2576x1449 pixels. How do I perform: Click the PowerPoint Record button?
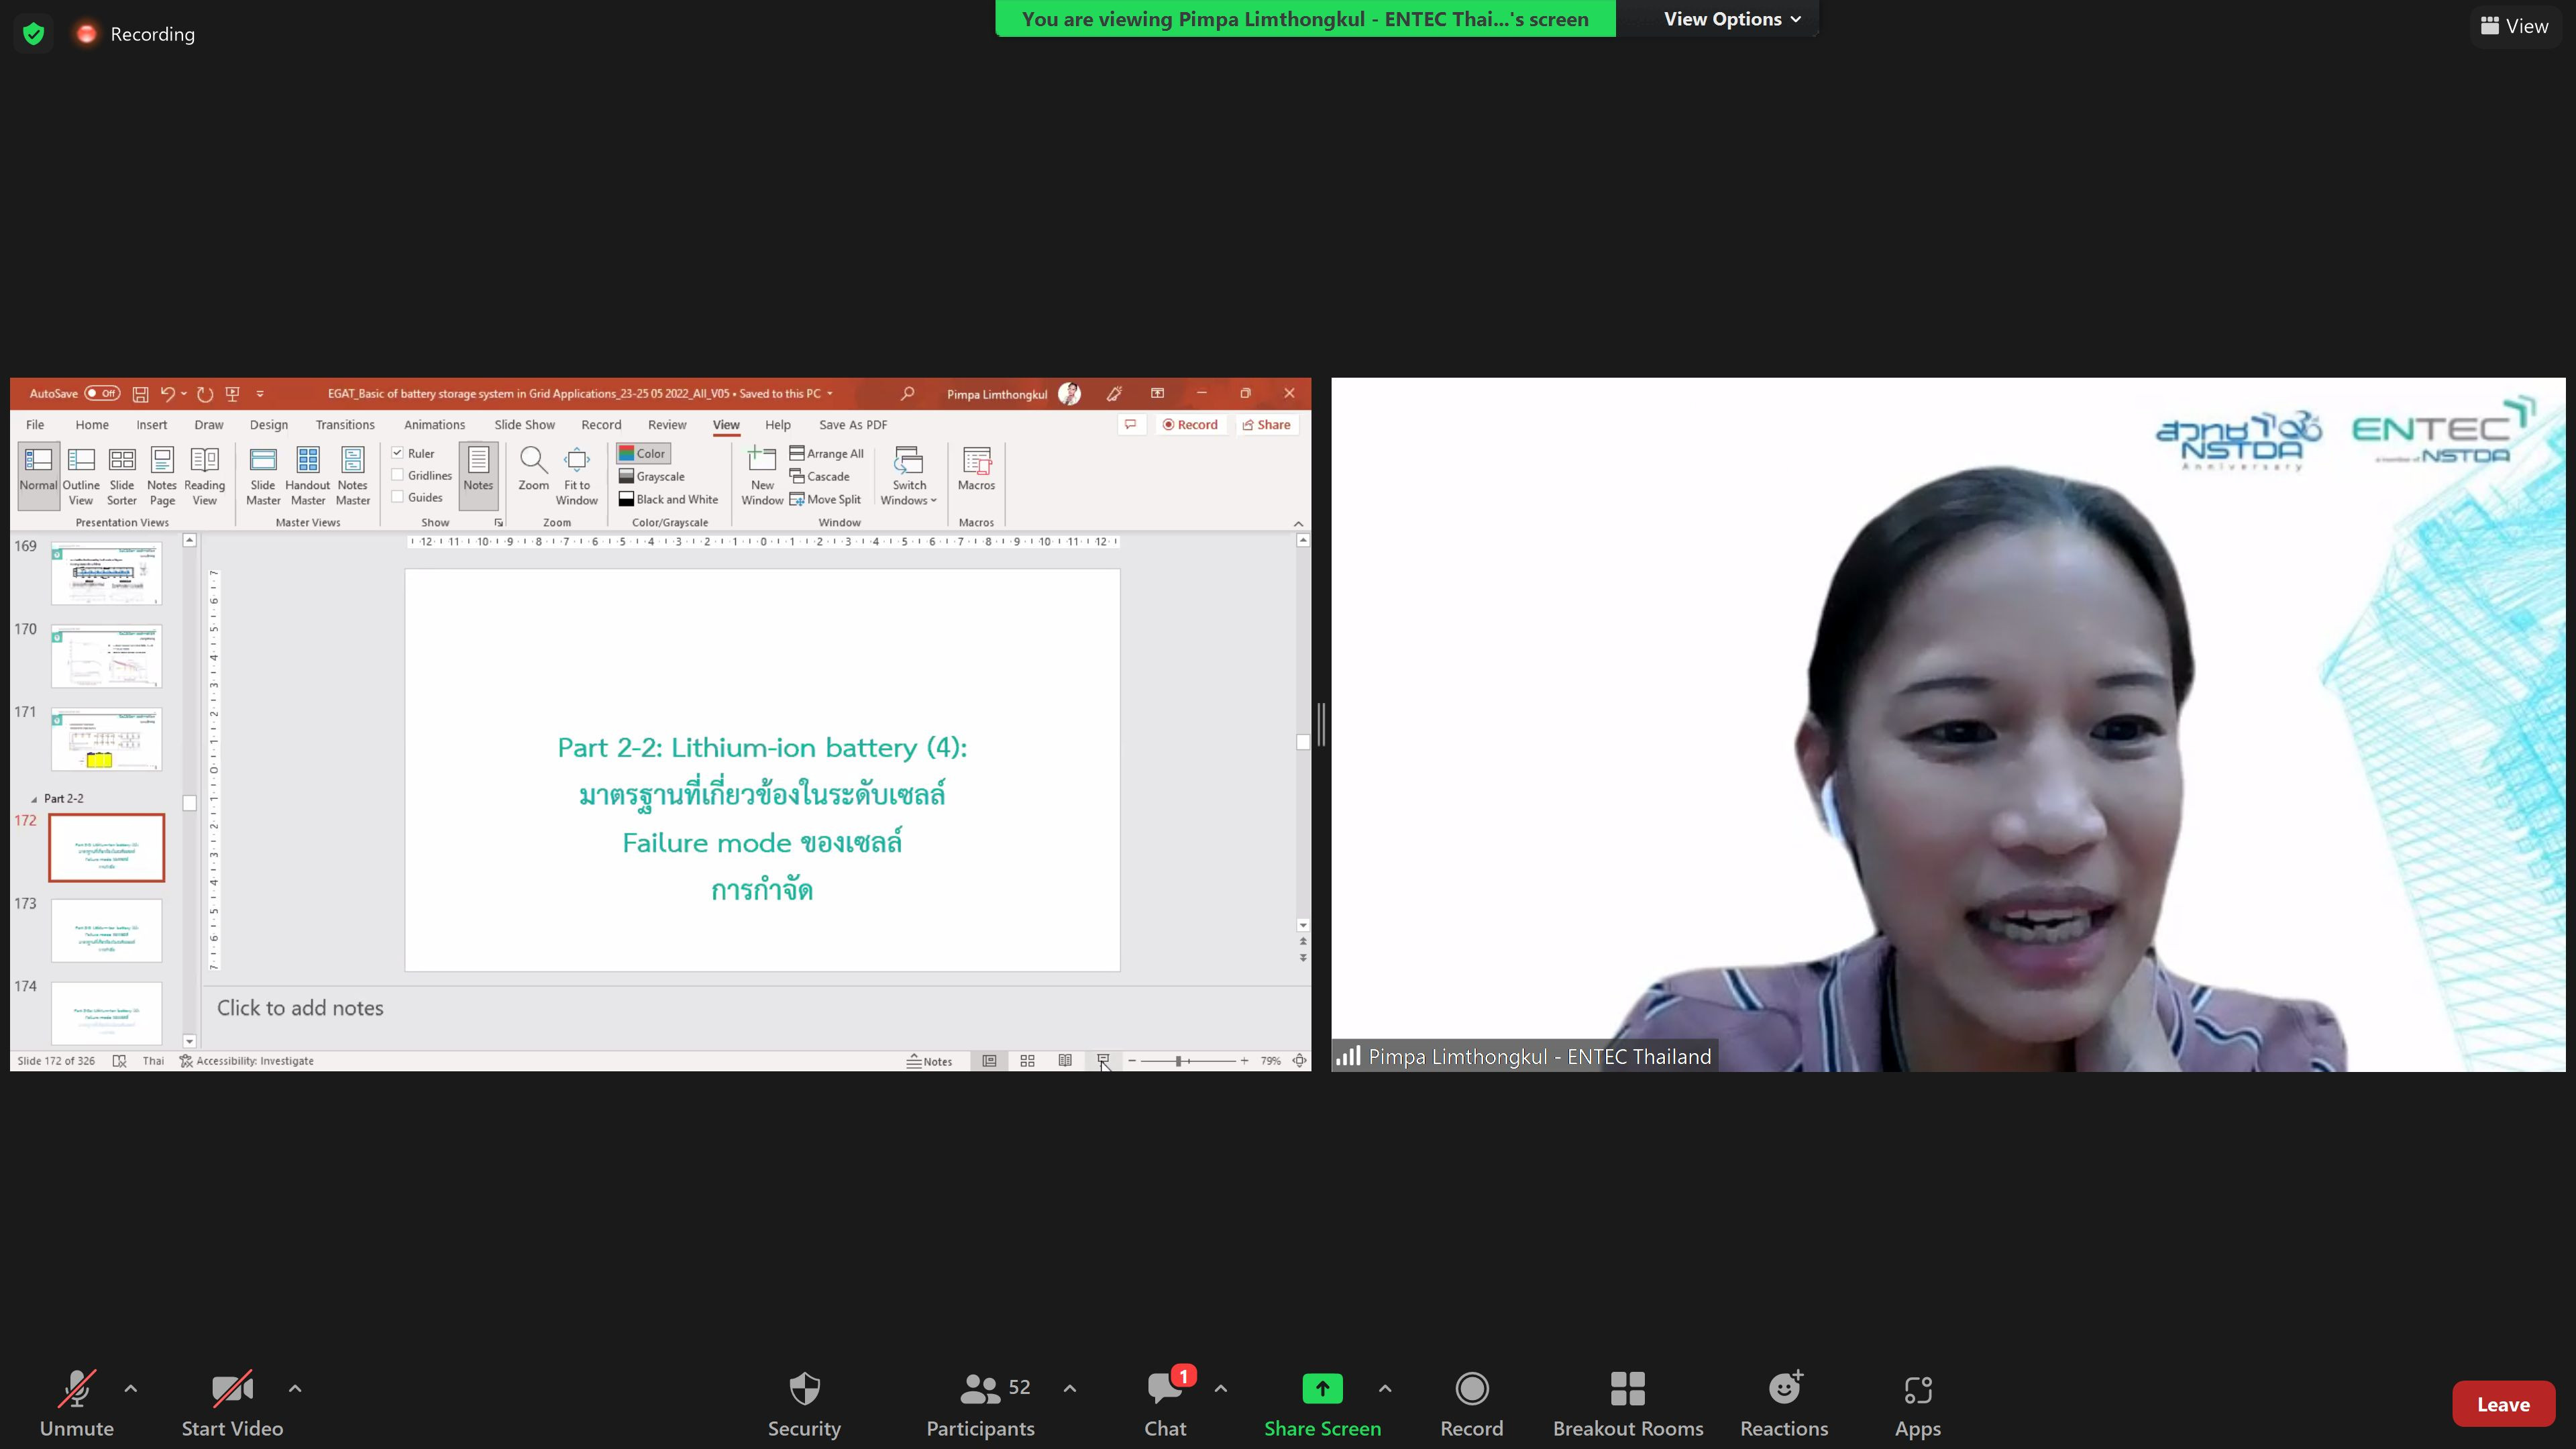point(1190,425)
